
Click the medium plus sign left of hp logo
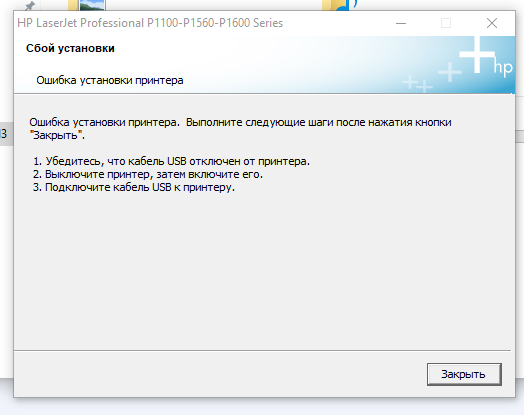(450, 72)
